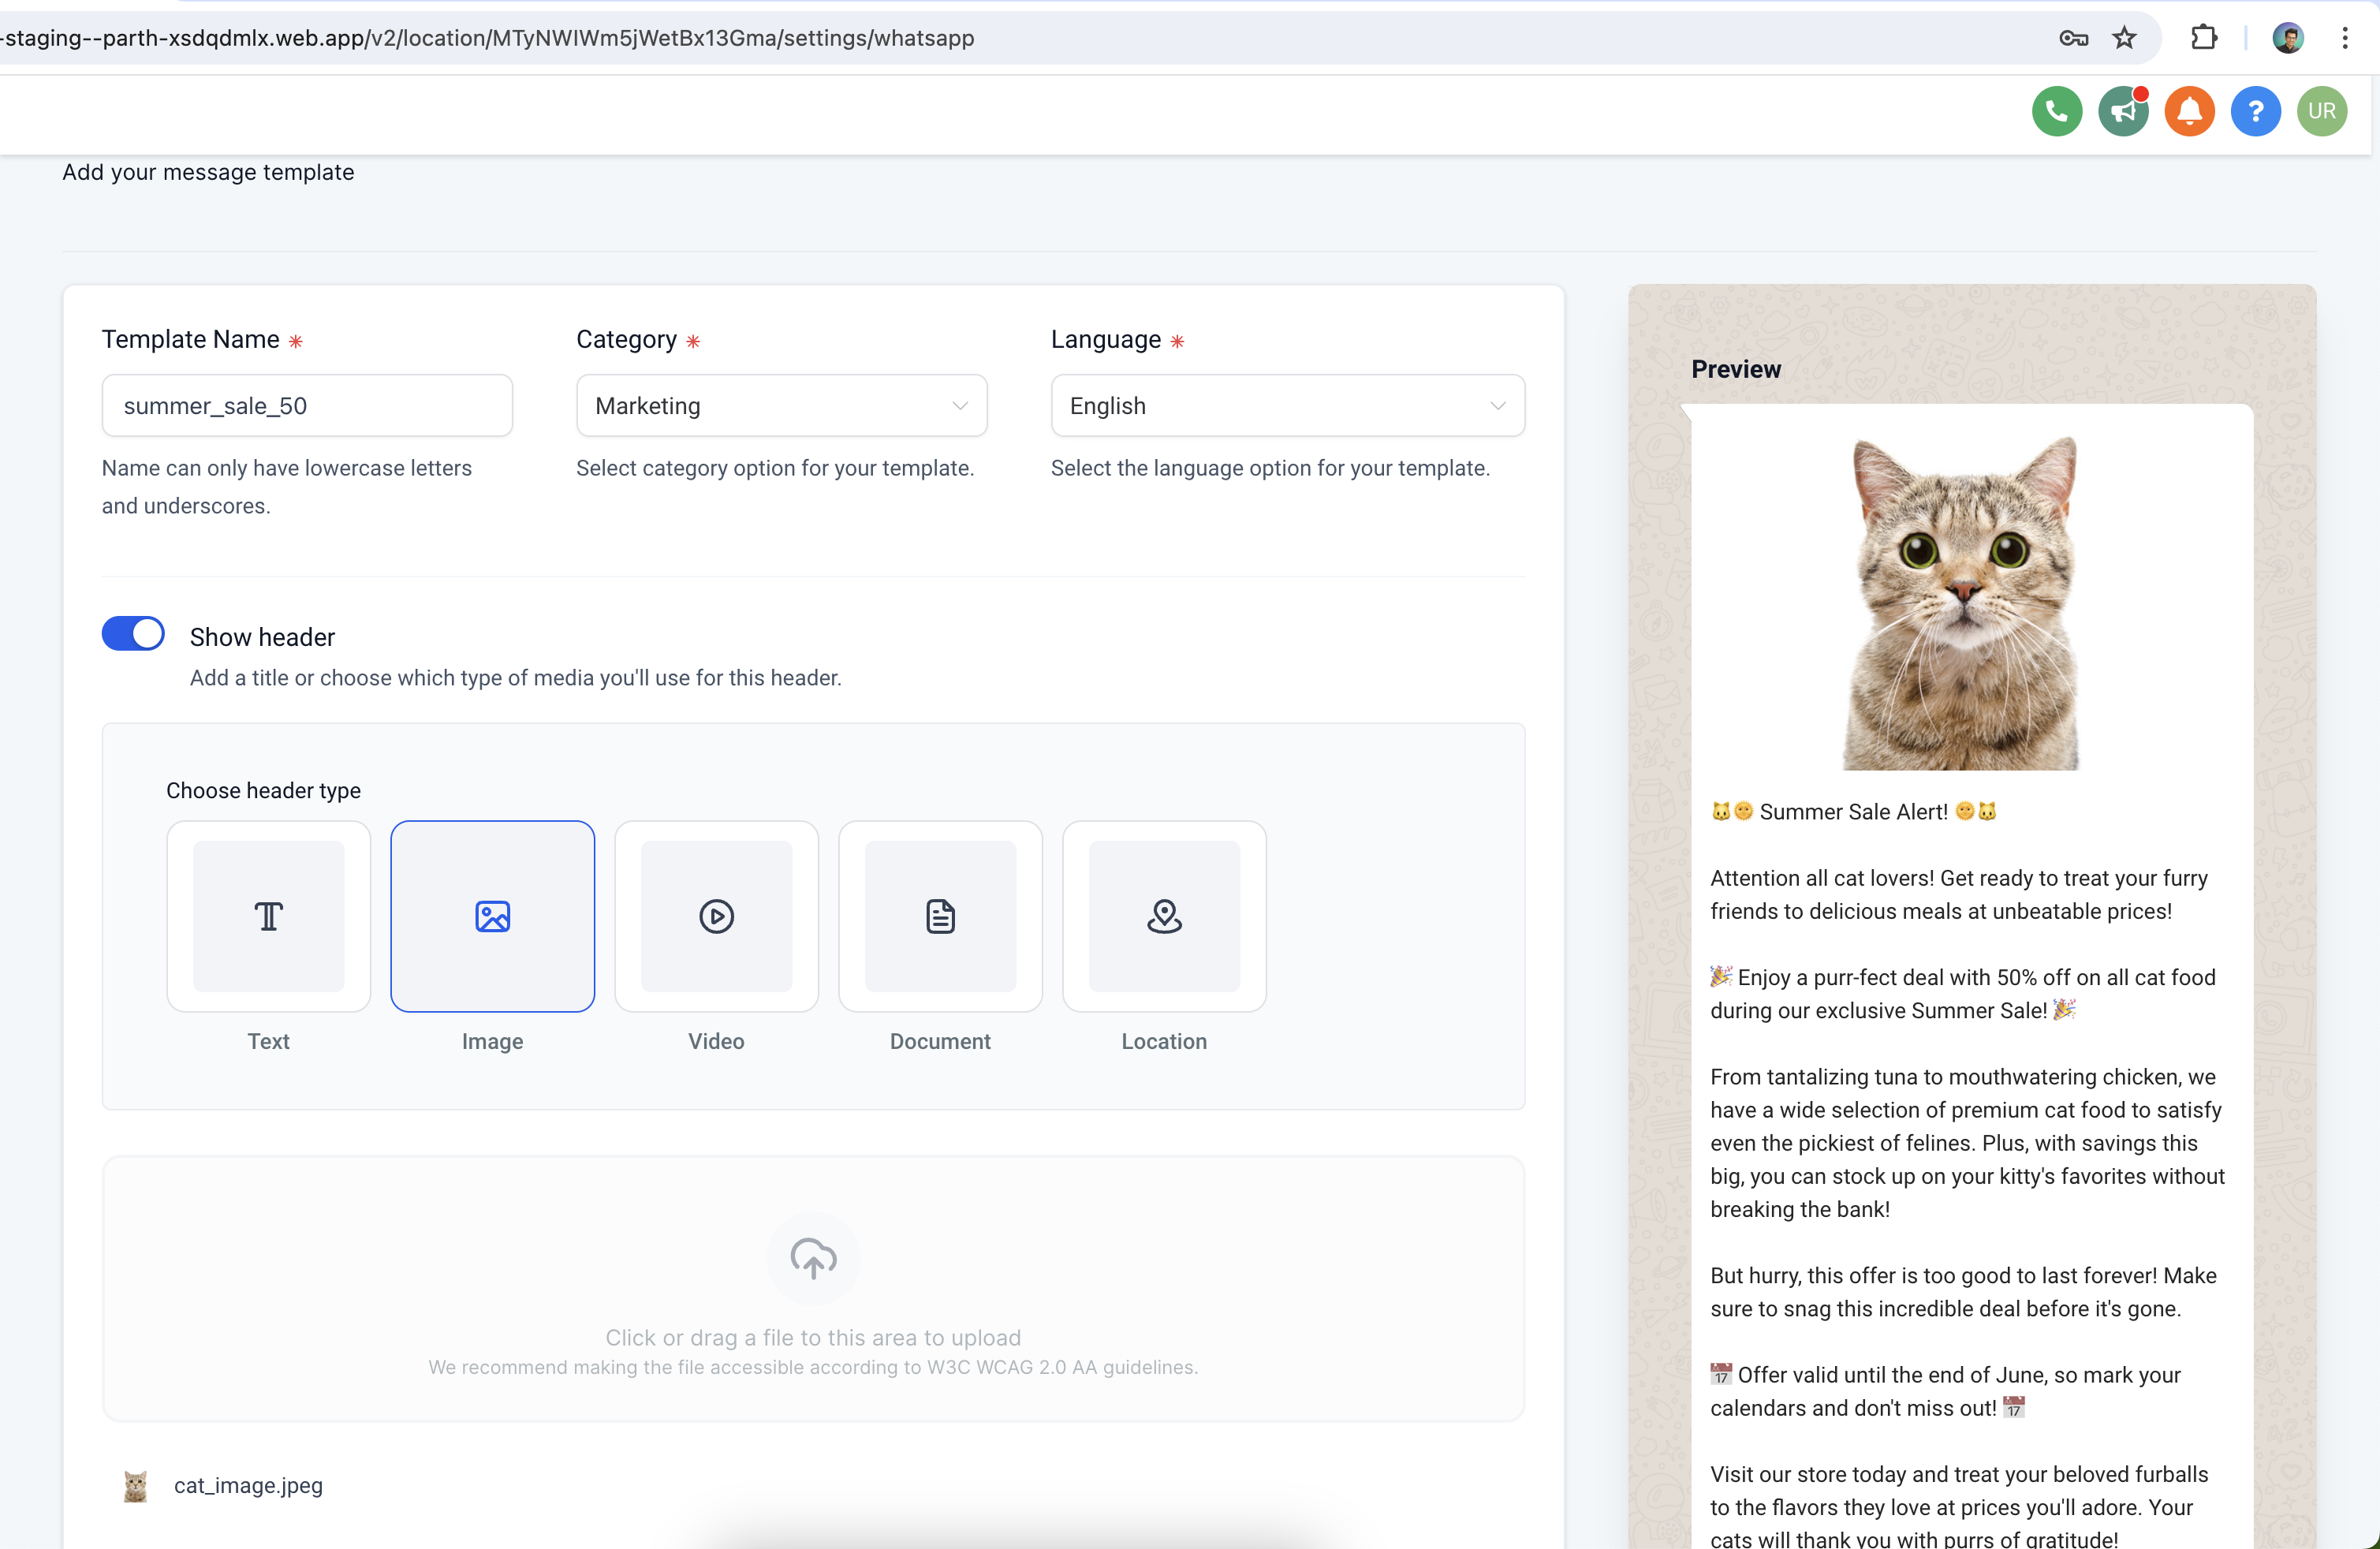Open the browser extensions puzzle icon
Screen dimensions: 2380x1549
(2203, 38)
